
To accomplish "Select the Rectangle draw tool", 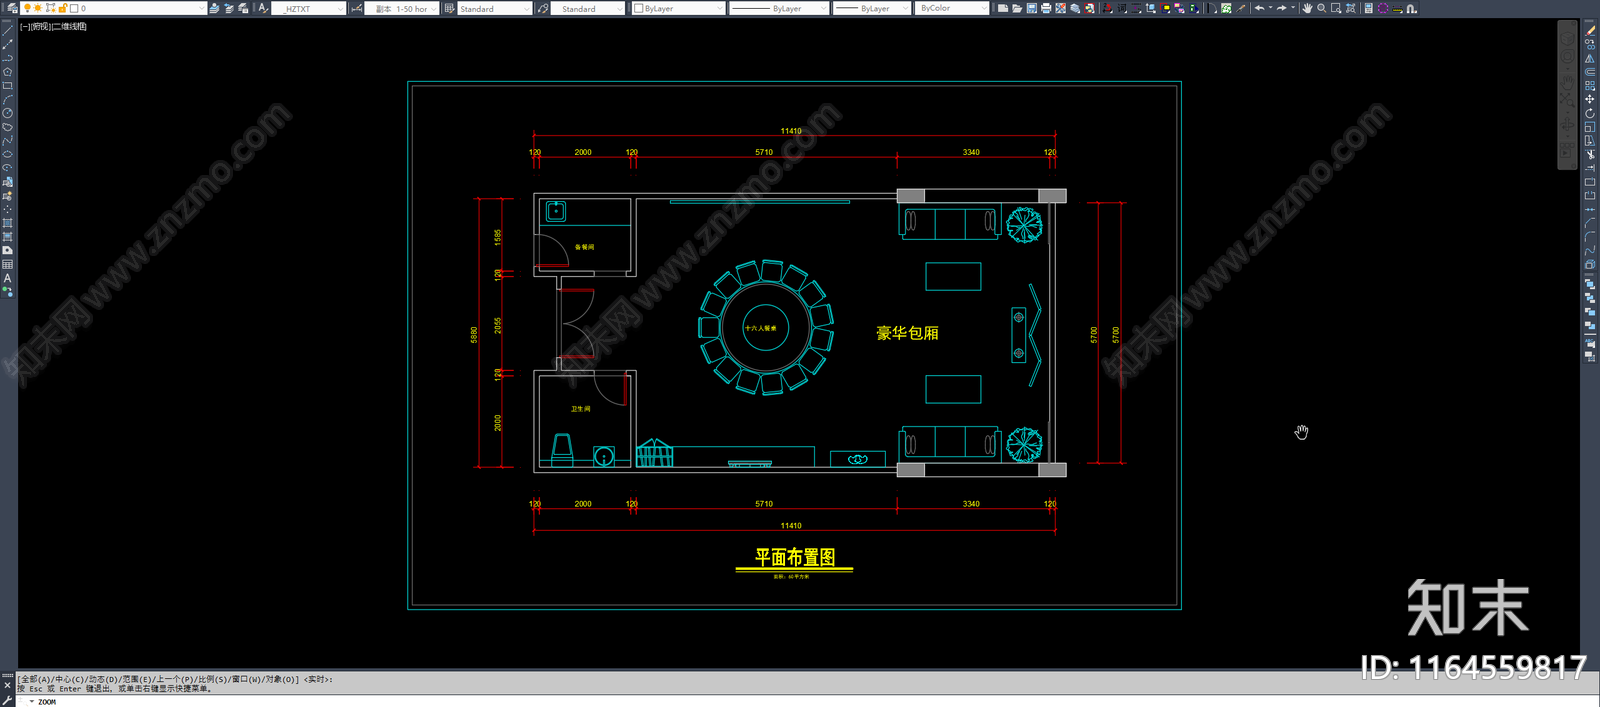I will [x=7, y=86].
